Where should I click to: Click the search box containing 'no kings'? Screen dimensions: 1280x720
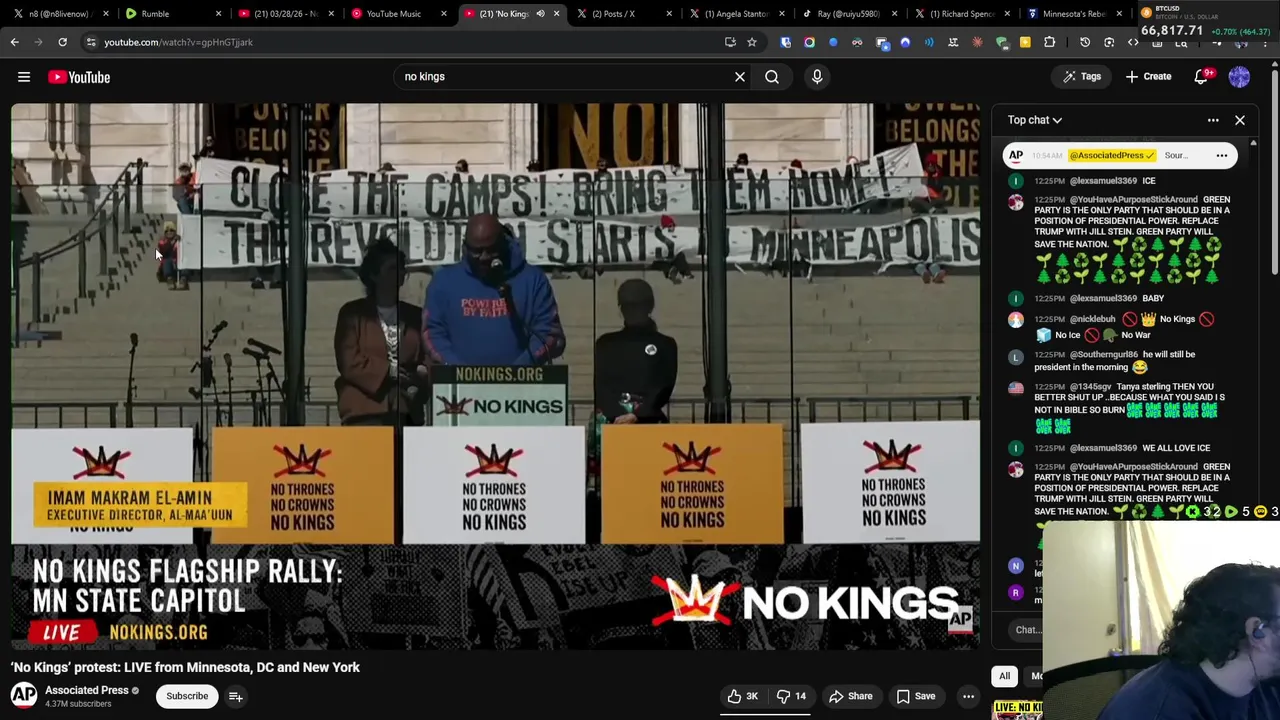coord(565,77)
